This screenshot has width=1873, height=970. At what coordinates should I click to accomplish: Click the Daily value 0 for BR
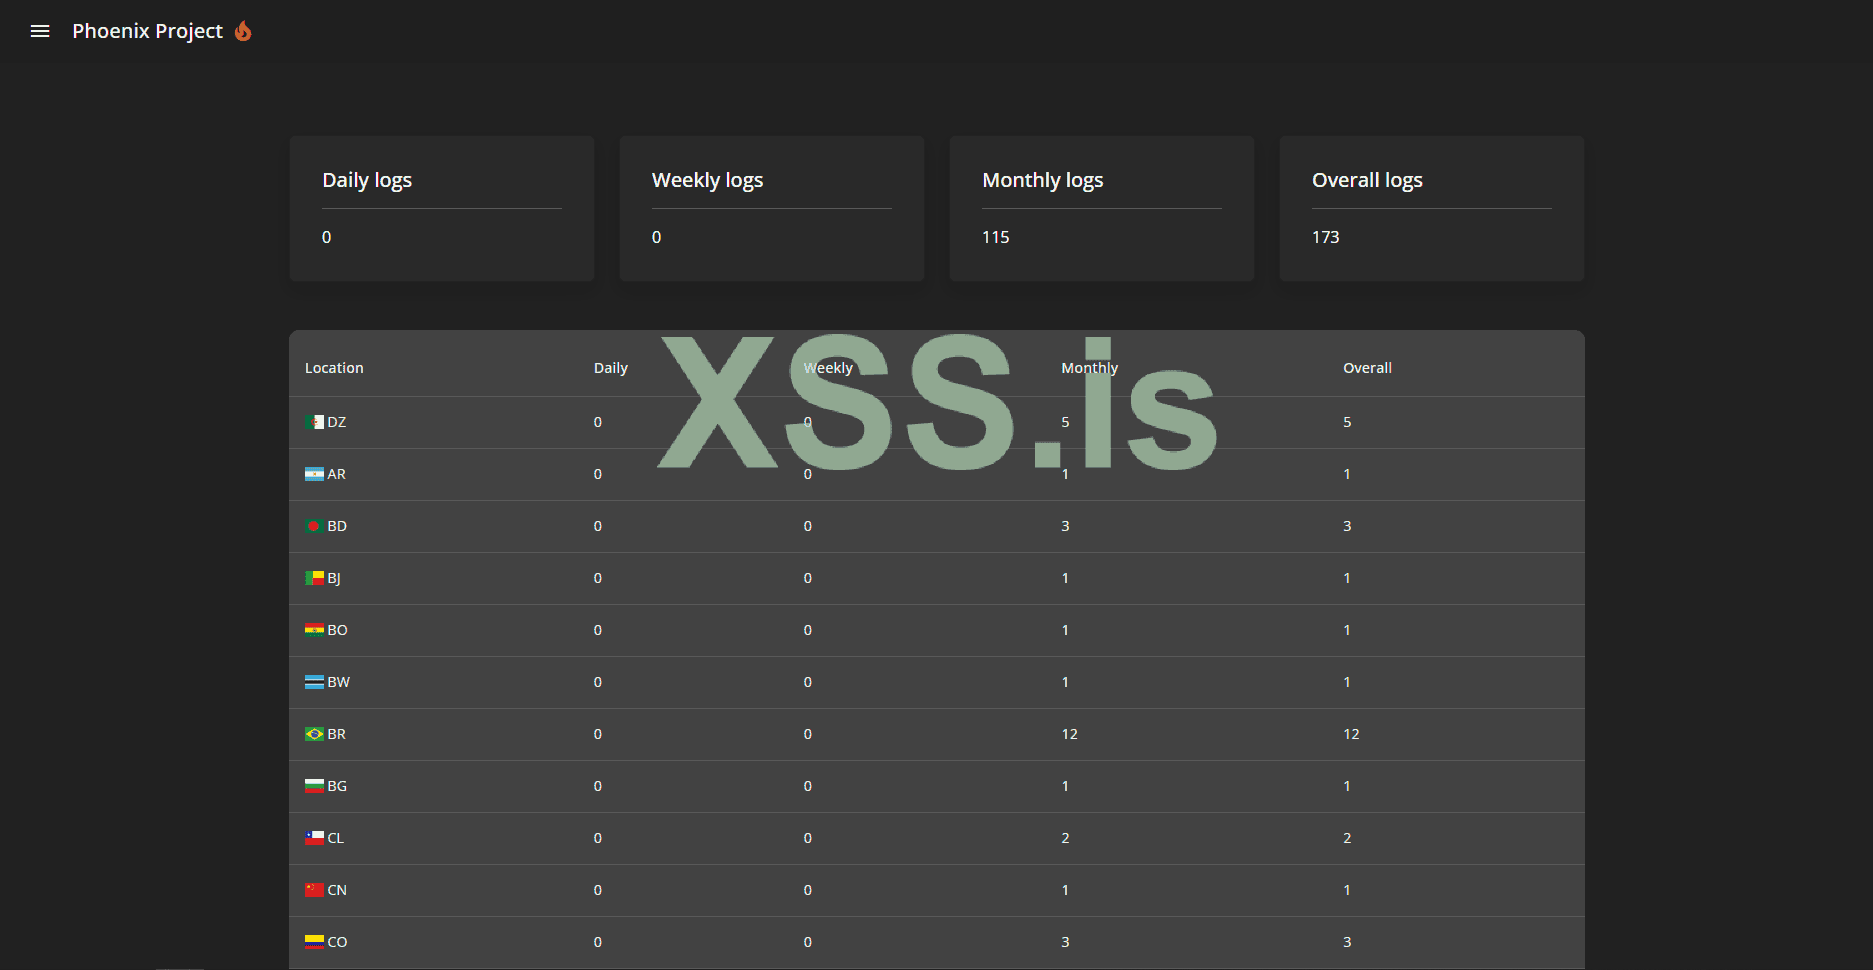tap(598, 734)
